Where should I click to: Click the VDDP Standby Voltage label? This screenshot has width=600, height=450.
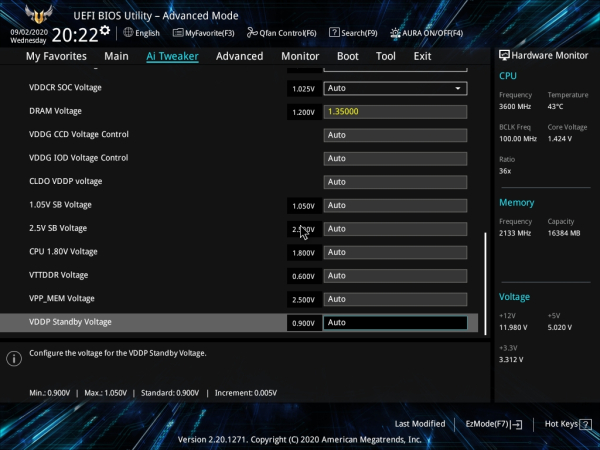click(x=70, y=322)
